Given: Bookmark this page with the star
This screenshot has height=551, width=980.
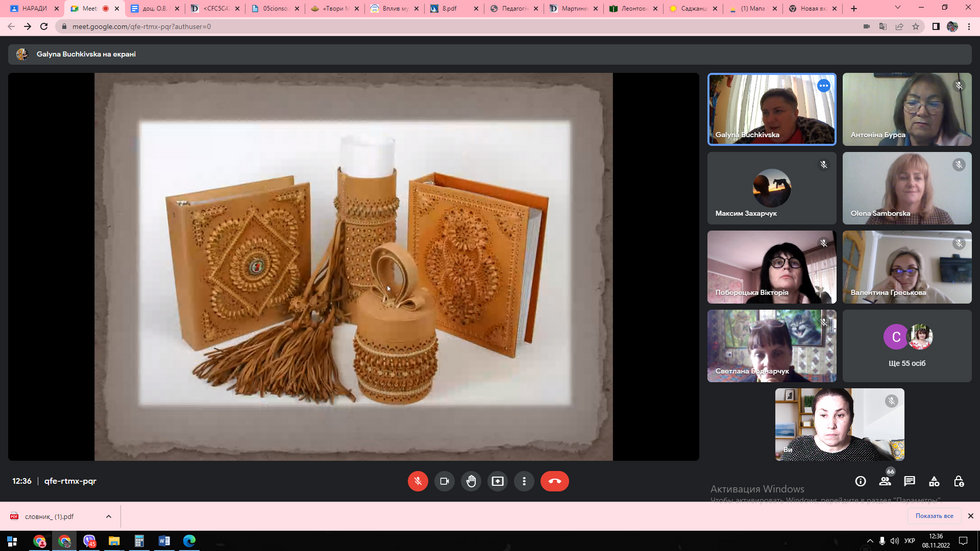Looking at the screenshot, I should point(916,27).
